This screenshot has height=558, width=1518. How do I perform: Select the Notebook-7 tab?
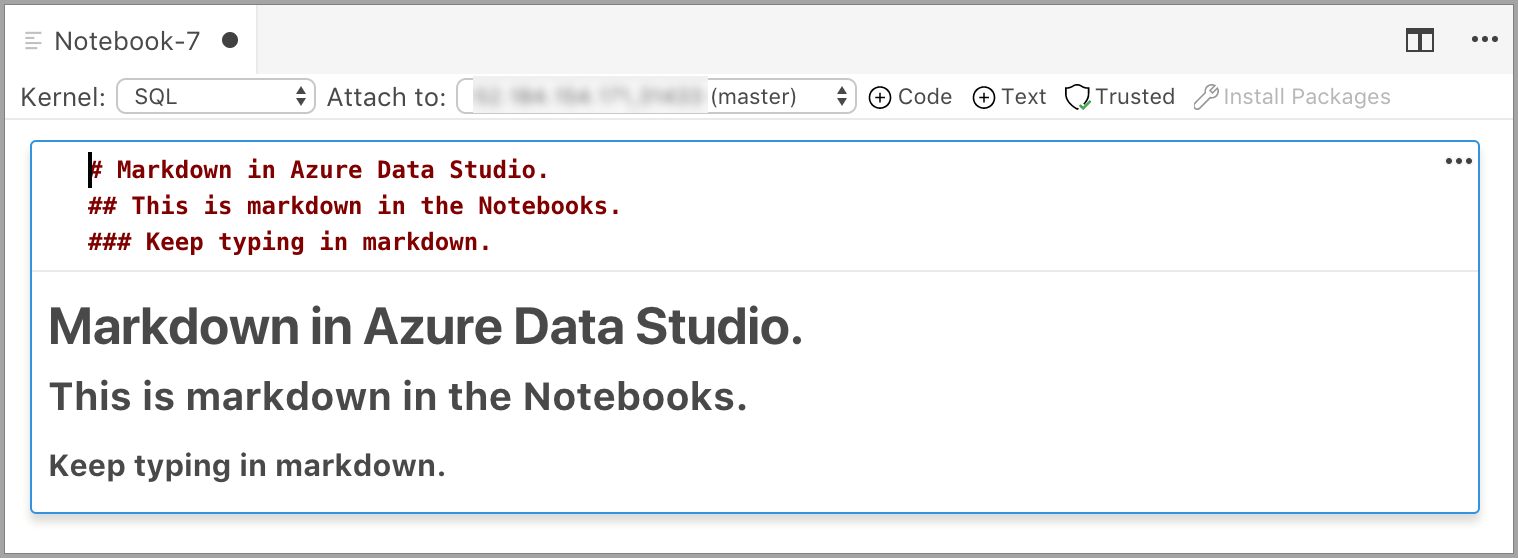click(x=128, y=41)
